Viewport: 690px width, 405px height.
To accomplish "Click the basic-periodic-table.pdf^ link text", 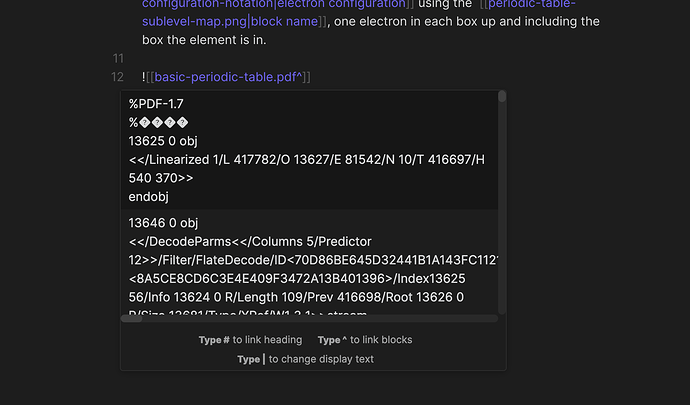I will pos(228,77).
